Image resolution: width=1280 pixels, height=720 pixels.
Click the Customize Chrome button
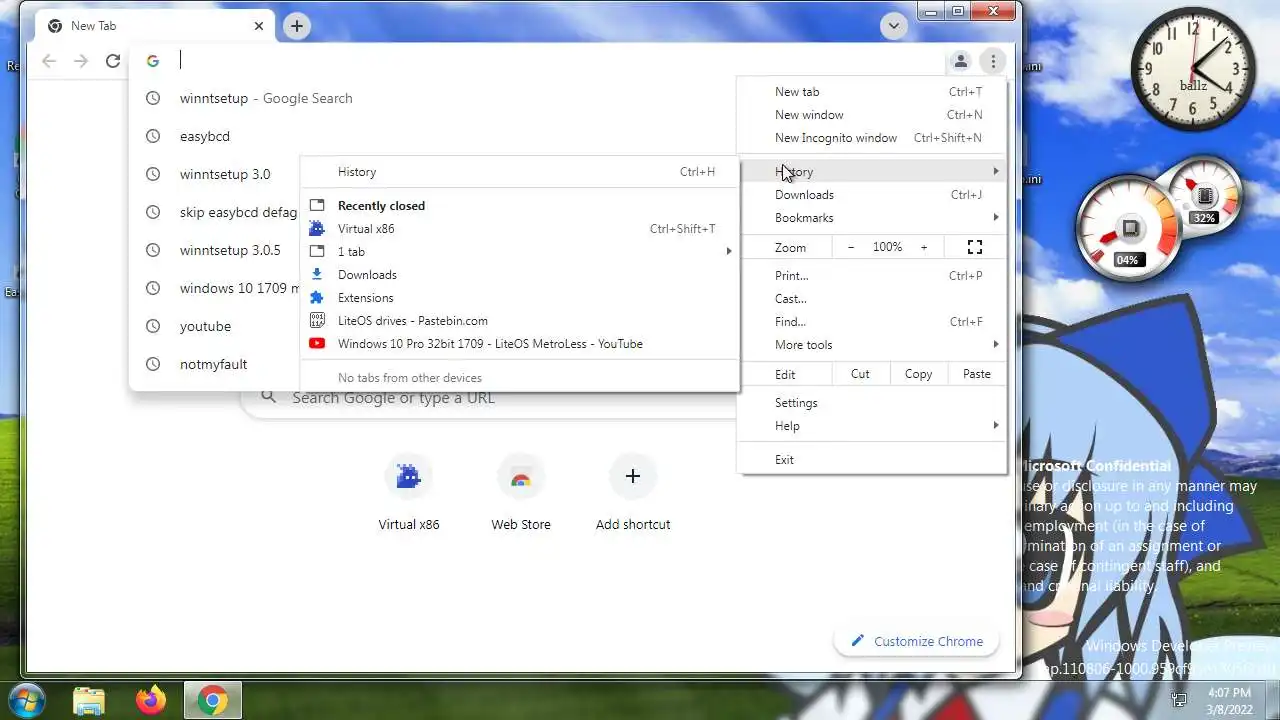tap(917, 641)
